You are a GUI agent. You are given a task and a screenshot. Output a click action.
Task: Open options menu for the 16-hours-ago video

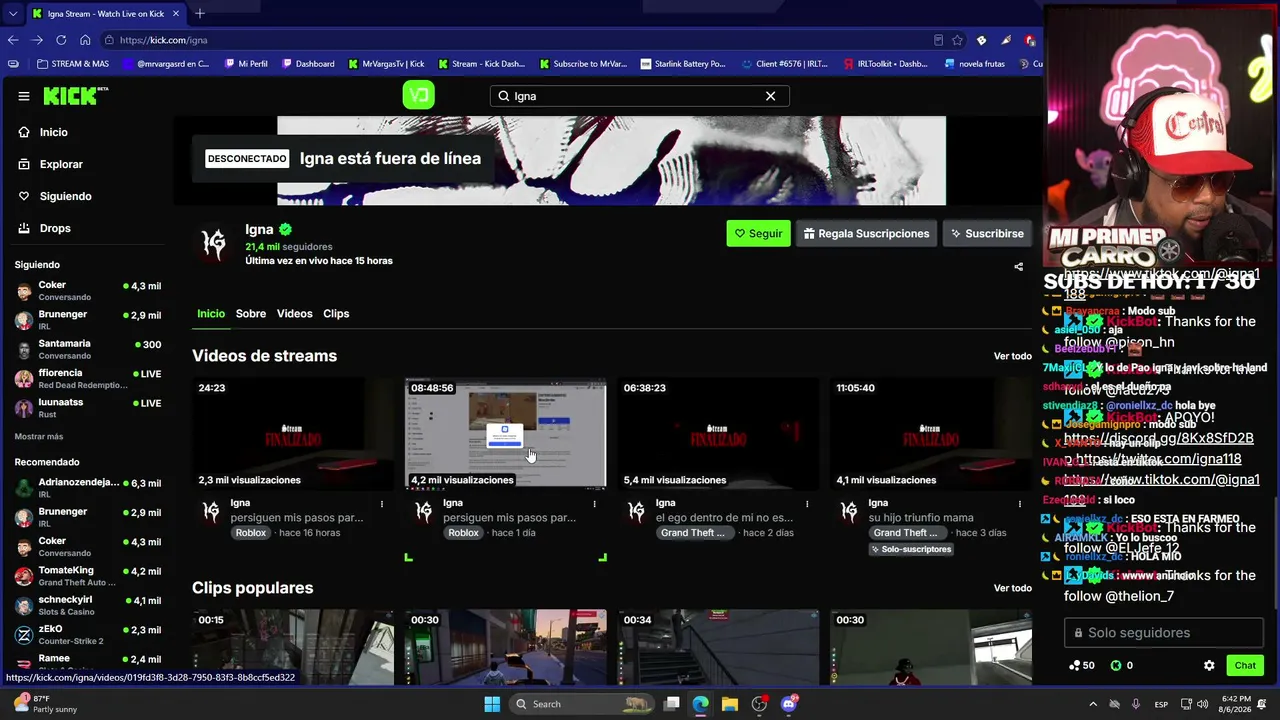click(382, 504)
